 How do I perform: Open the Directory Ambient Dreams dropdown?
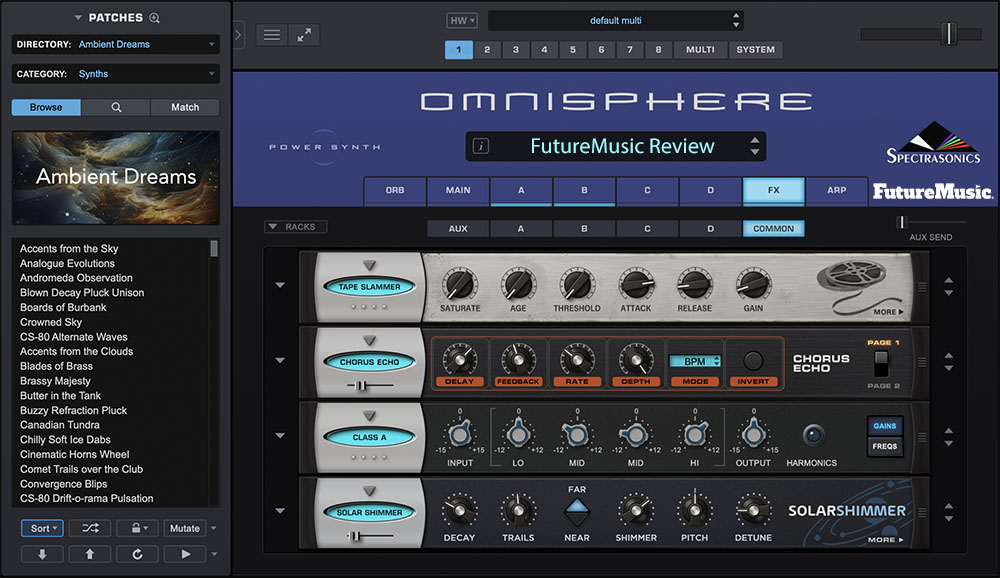(115, 44)
